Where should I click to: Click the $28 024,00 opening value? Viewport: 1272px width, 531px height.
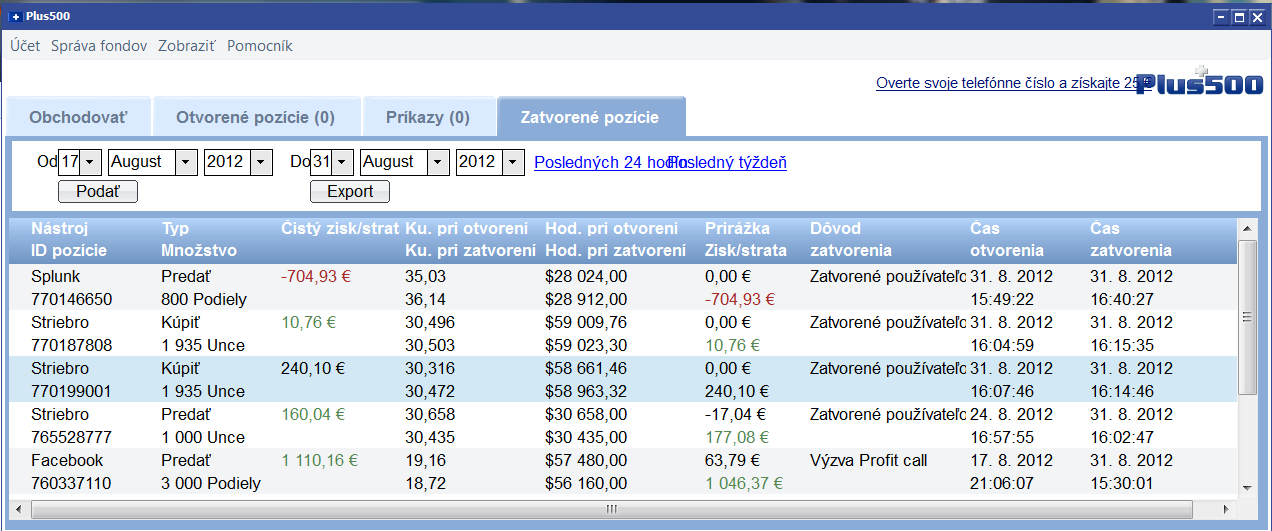click(x=586, y=276)
